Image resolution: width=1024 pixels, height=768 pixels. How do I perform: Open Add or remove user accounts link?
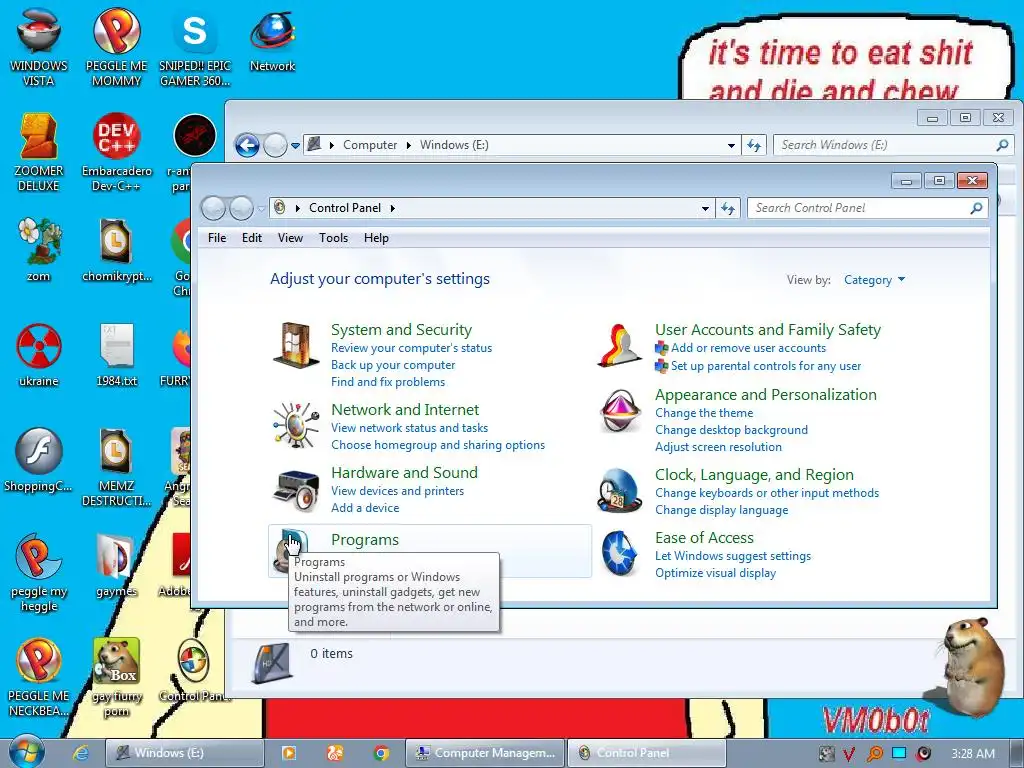[x=748, y=348]
